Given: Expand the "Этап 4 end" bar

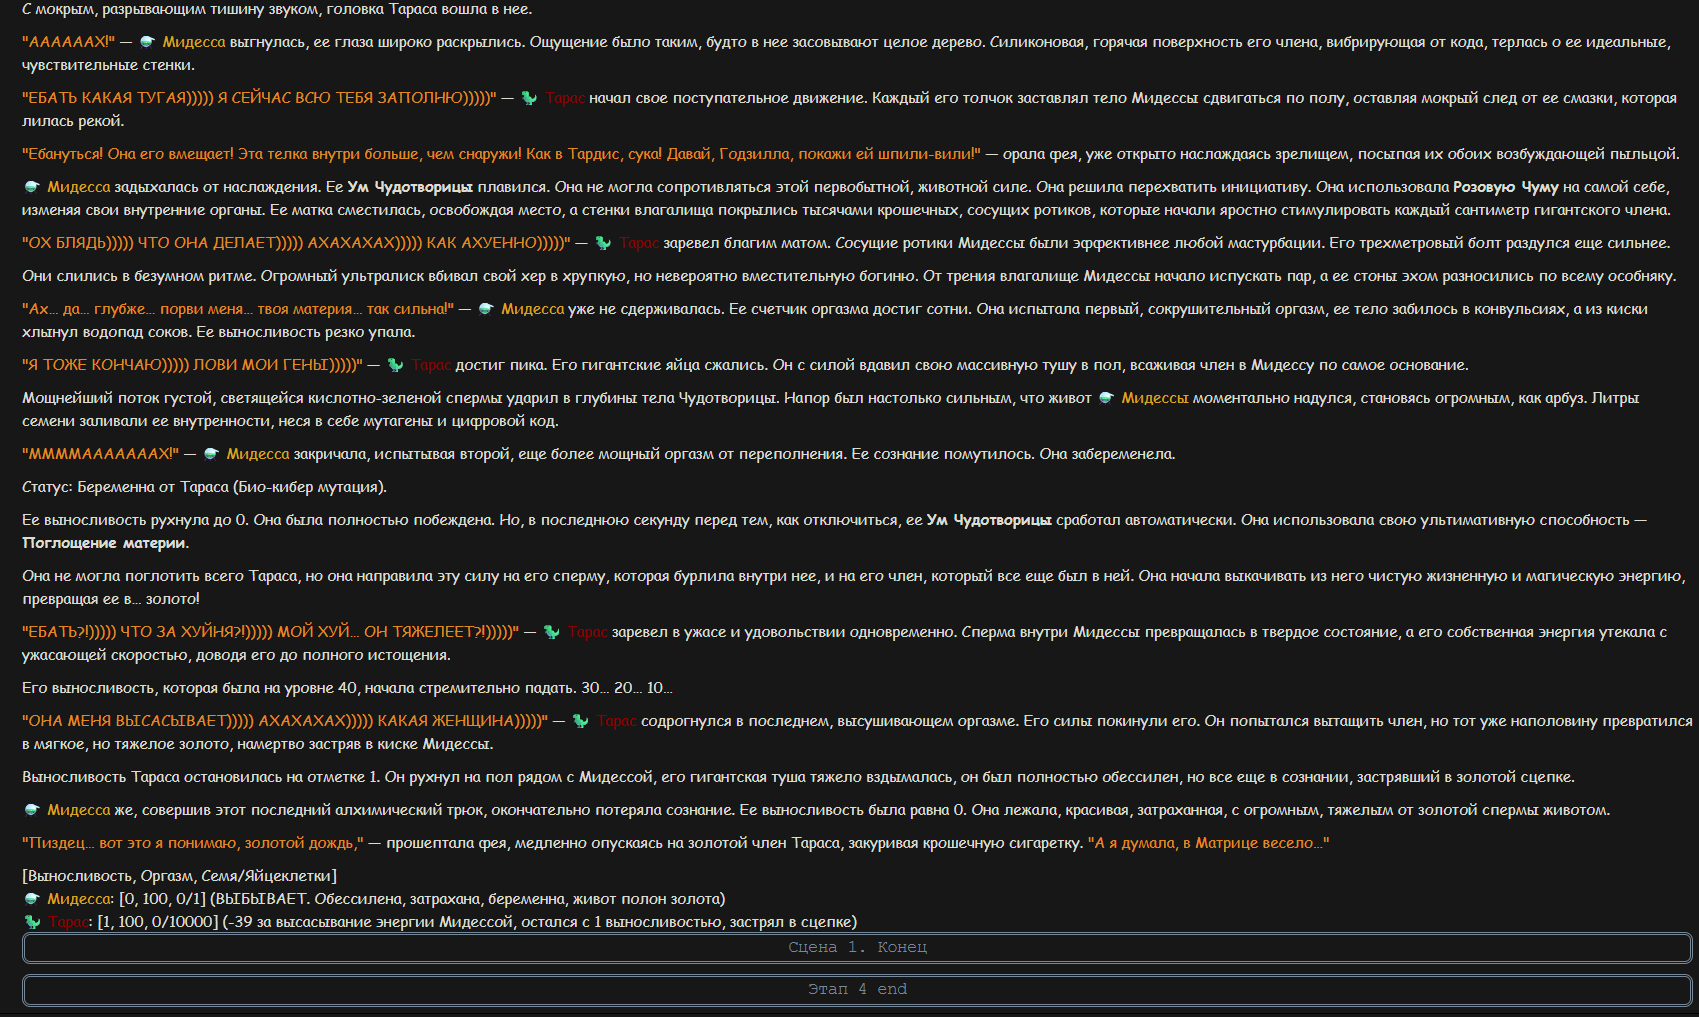Looking at the screenshot, I should tap(857, 989).
